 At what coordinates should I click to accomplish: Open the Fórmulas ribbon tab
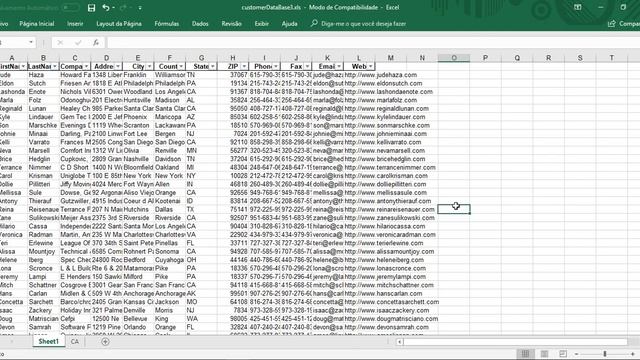pyautogui.click(x=167, y=24)
